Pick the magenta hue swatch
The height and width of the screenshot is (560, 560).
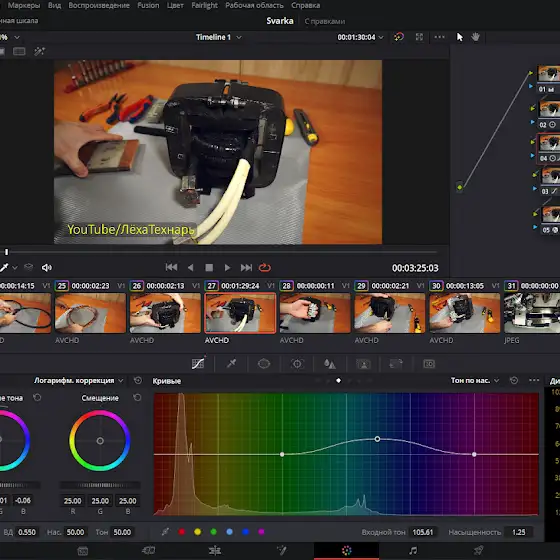coord(261,532)
